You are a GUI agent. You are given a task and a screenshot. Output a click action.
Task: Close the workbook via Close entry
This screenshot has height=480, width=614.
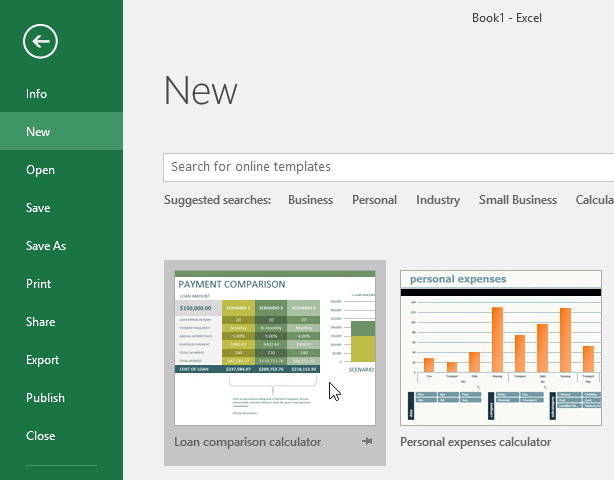[40, 436]
